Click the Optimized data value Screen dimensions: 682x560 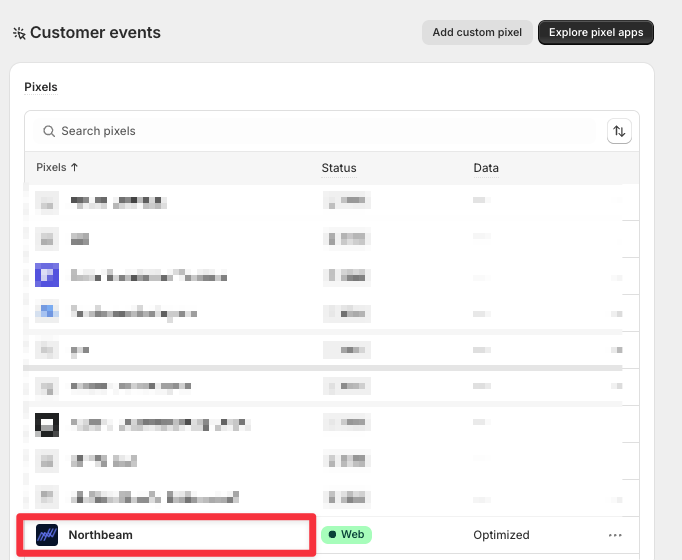click(x=501, y=535)
